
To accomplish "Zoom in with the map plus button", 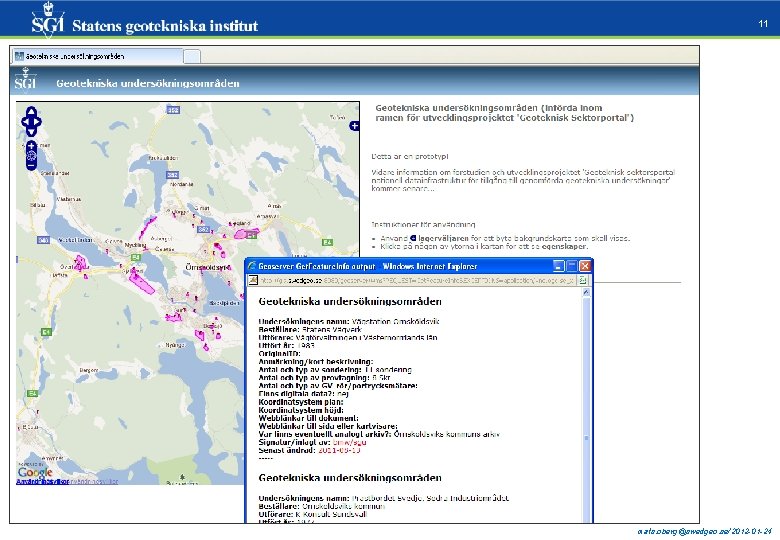I will 31,146.
